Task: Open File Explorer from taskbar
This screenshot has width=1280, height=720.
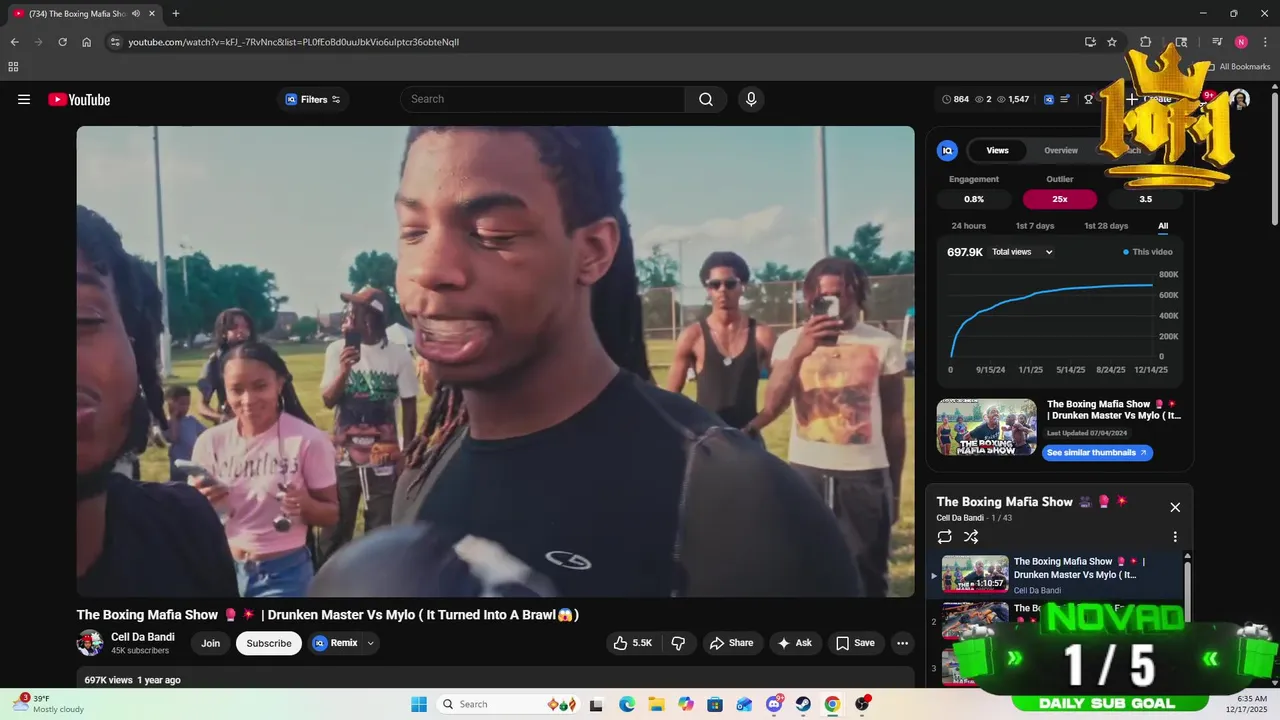Action: (656, 704)
